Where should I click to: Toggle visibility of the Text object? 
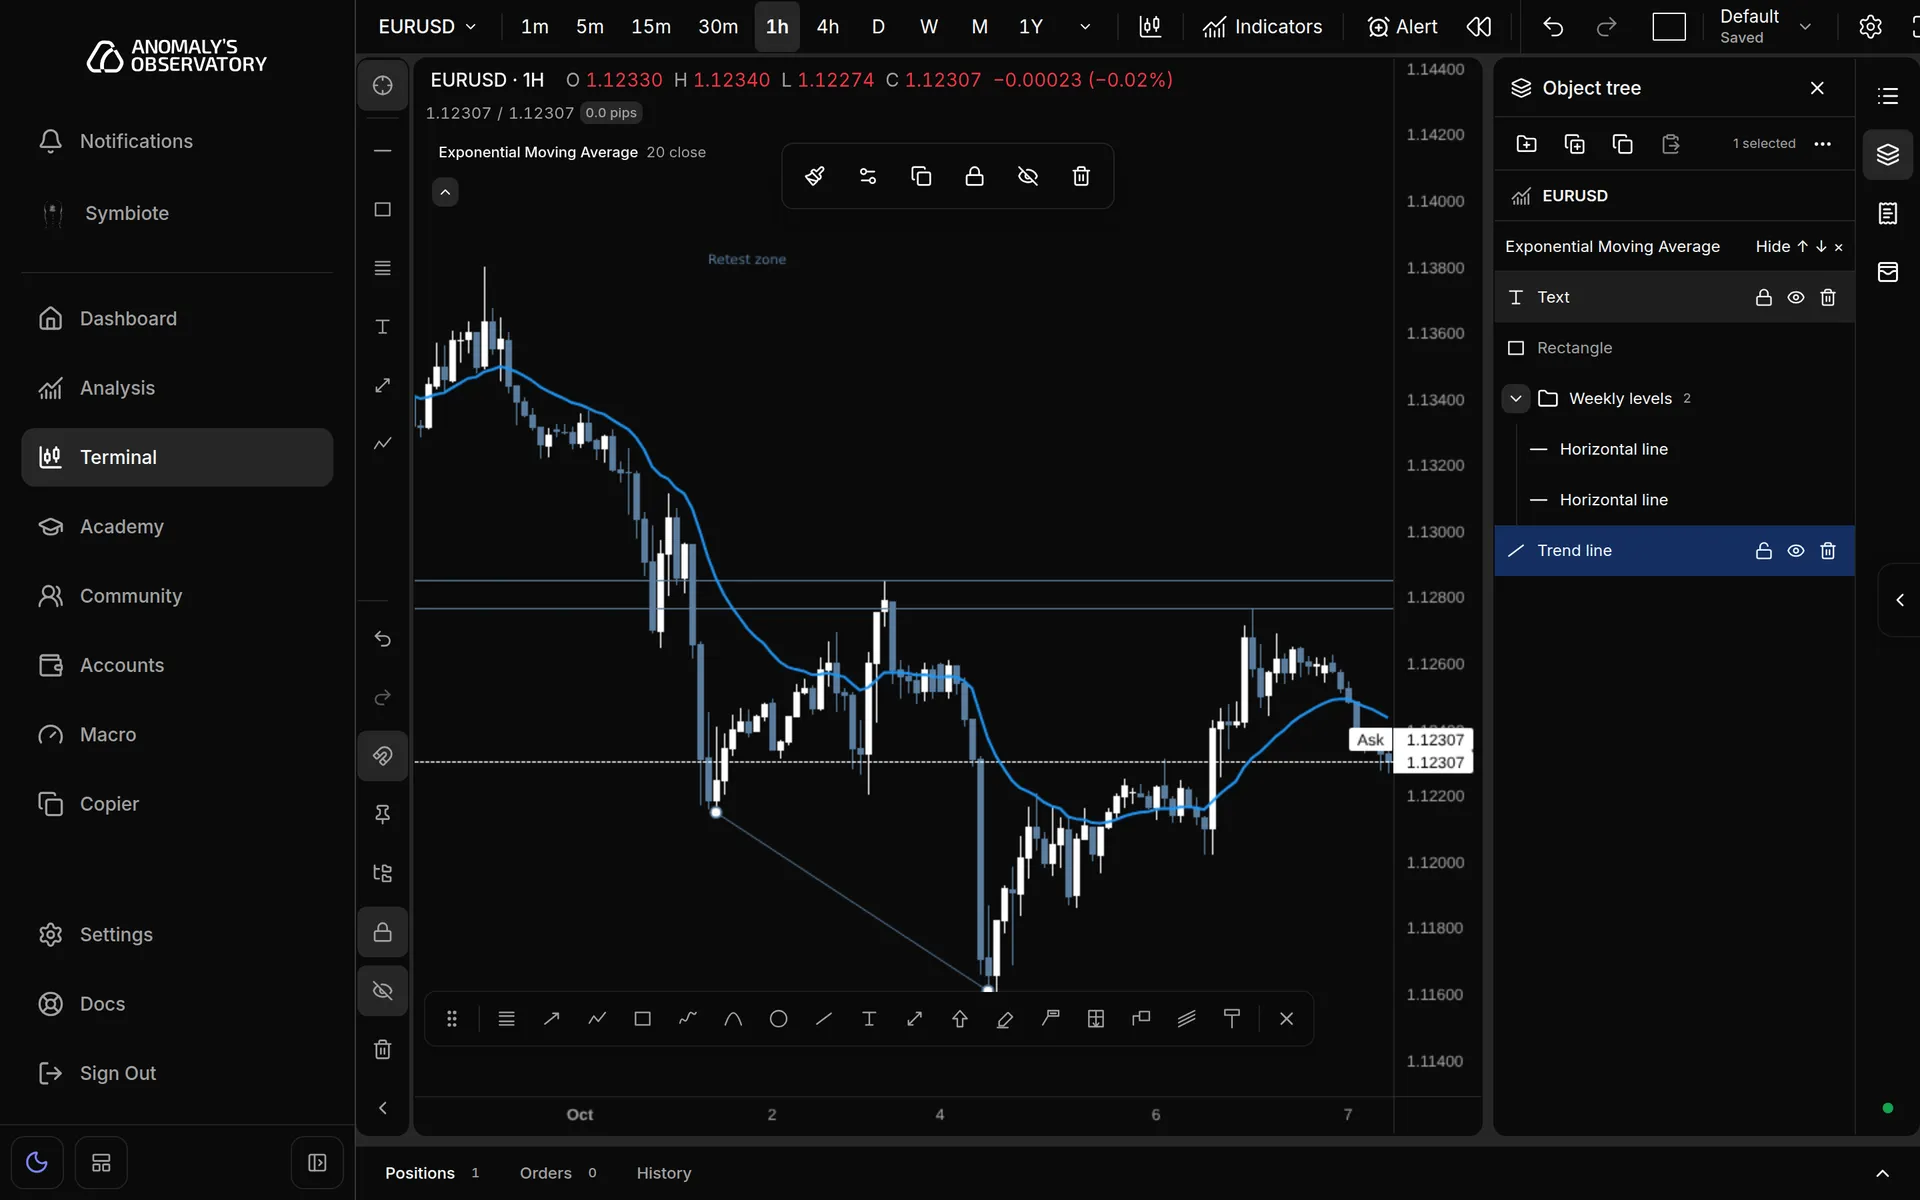pos(1796,298)
